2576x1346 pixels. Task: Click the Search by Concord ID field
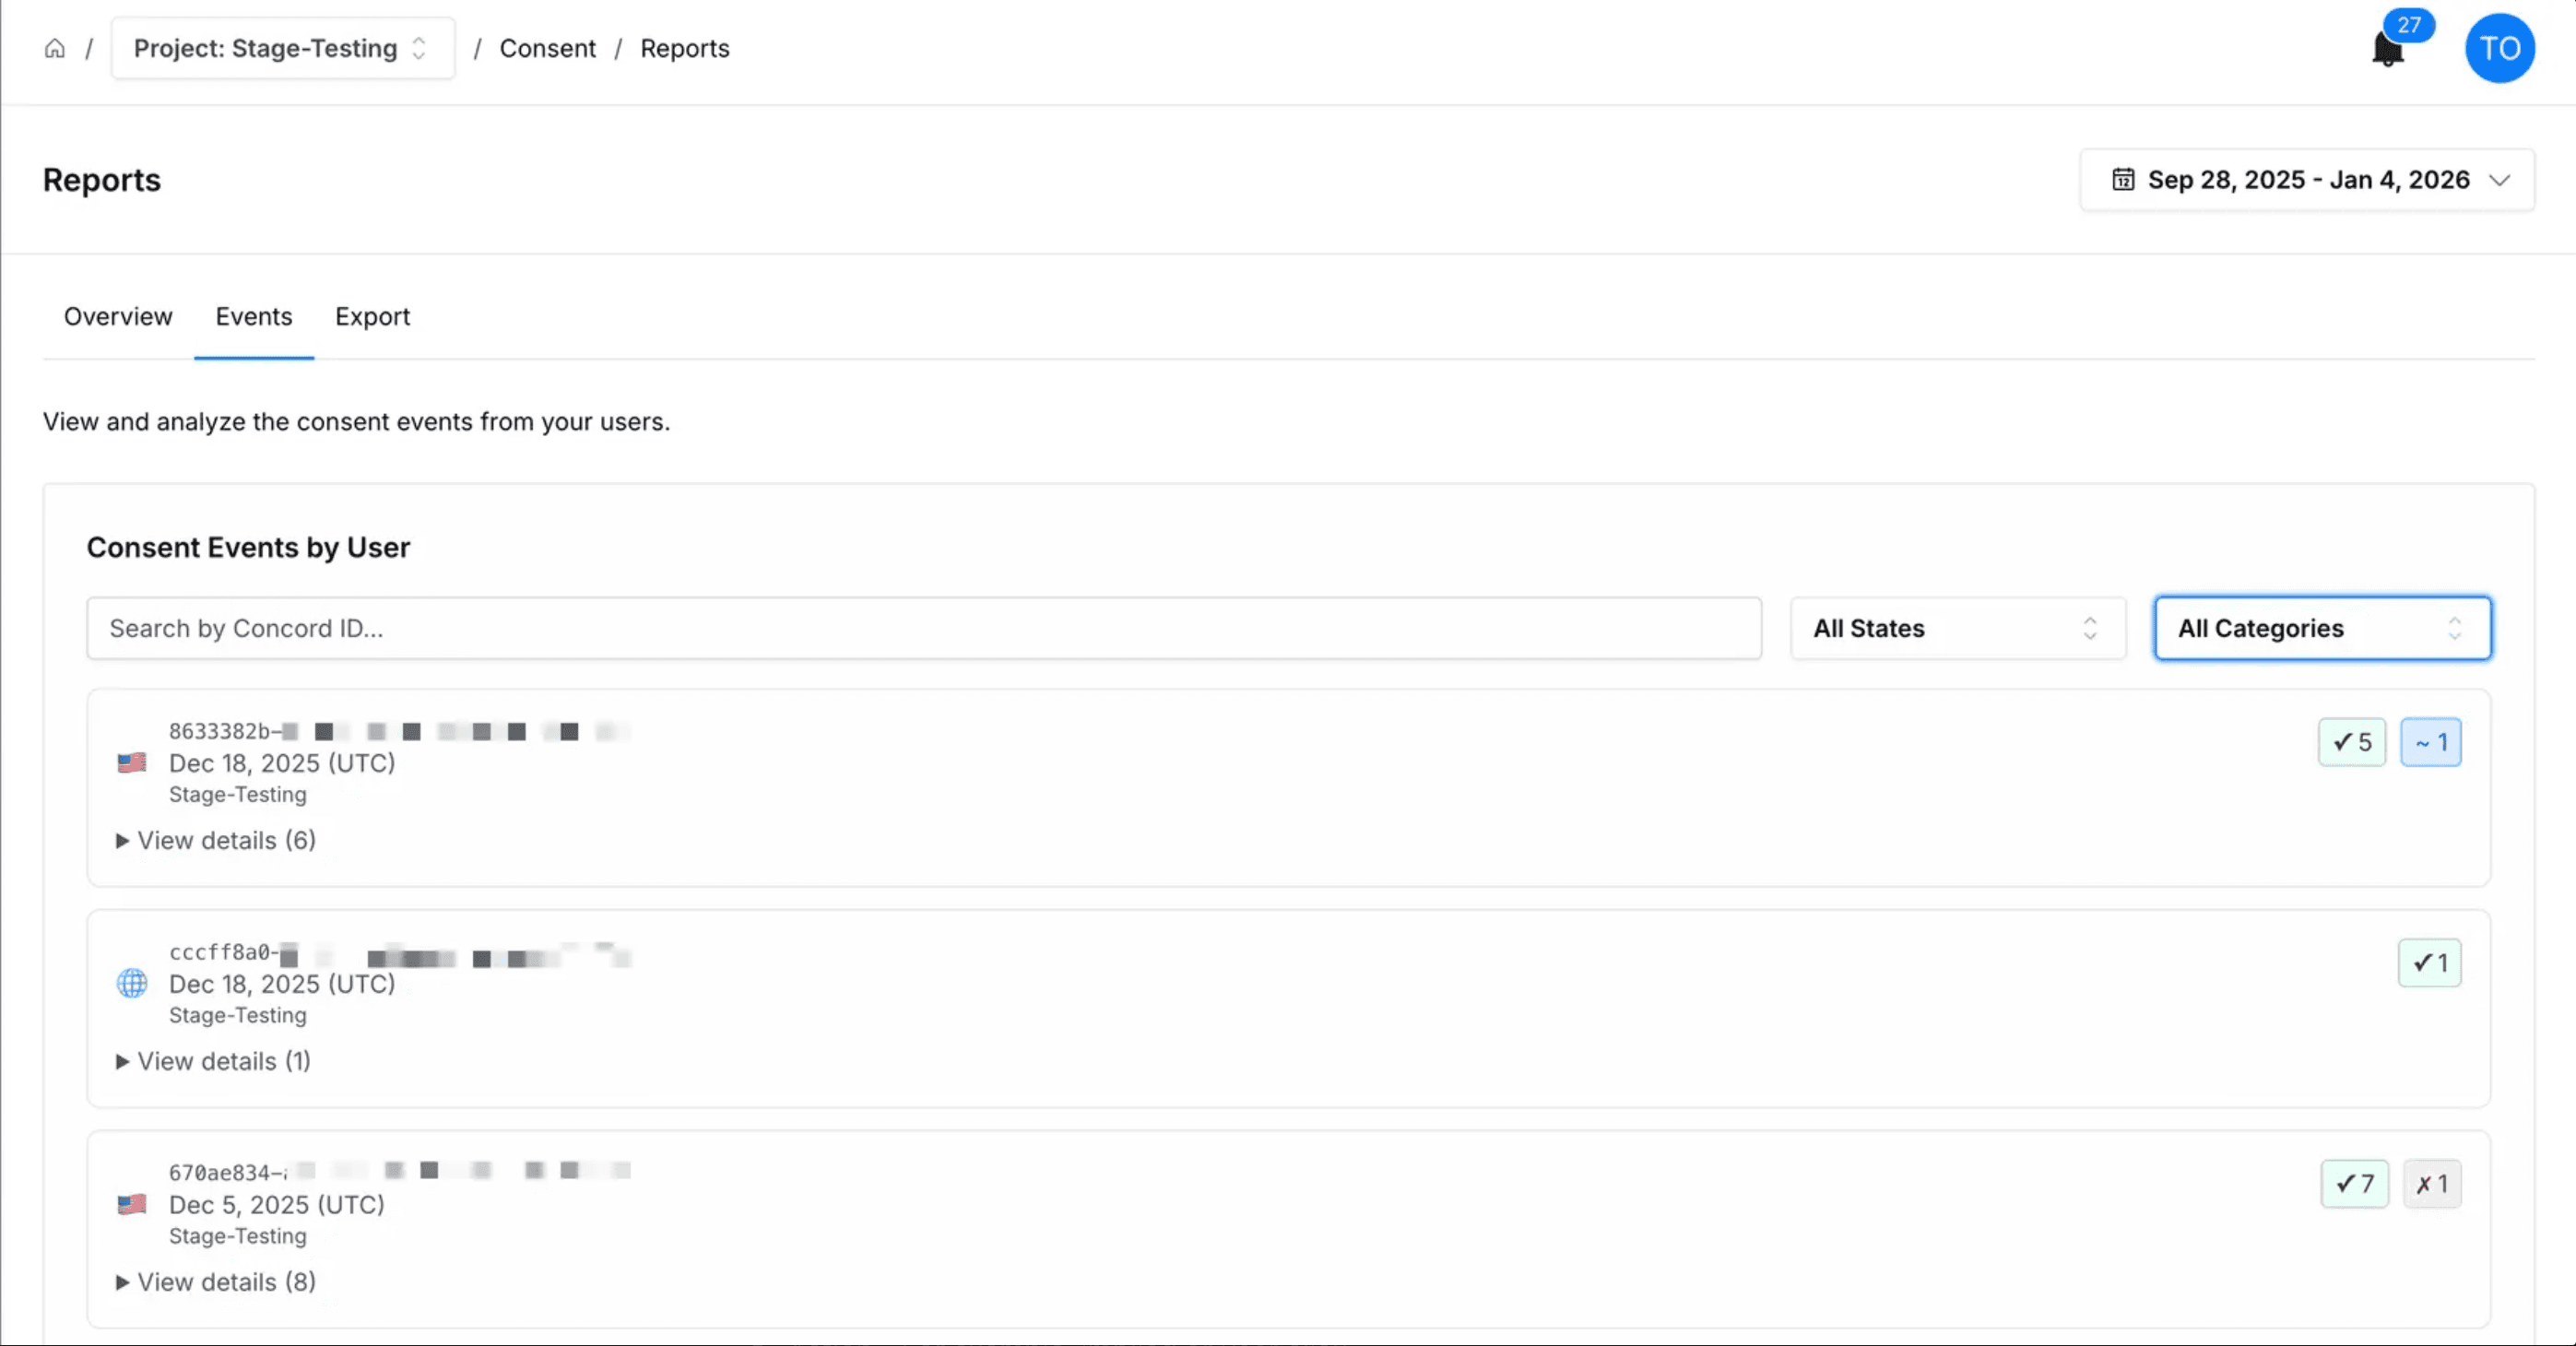(923, 628)
